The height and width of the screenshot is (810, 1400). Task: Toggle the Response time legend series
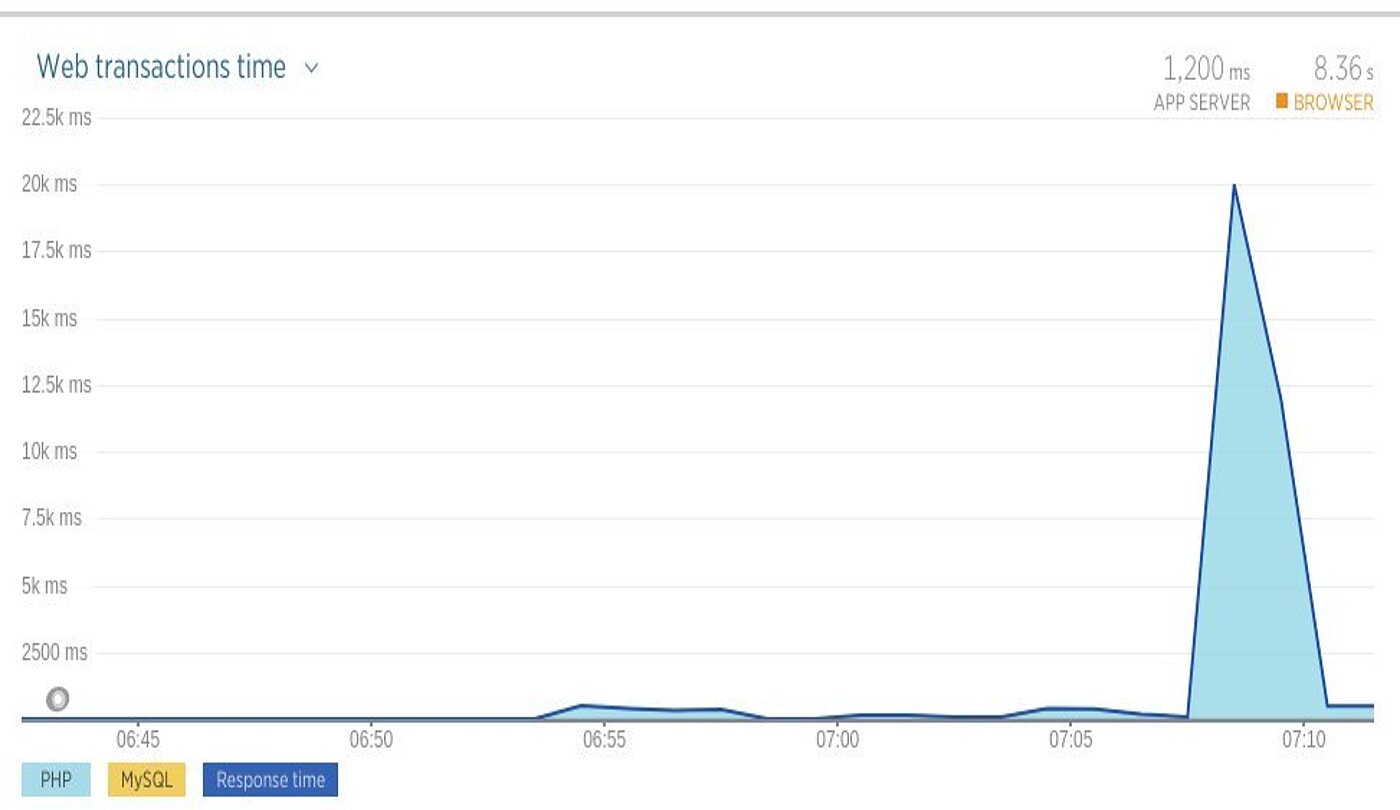coord(270,780)
